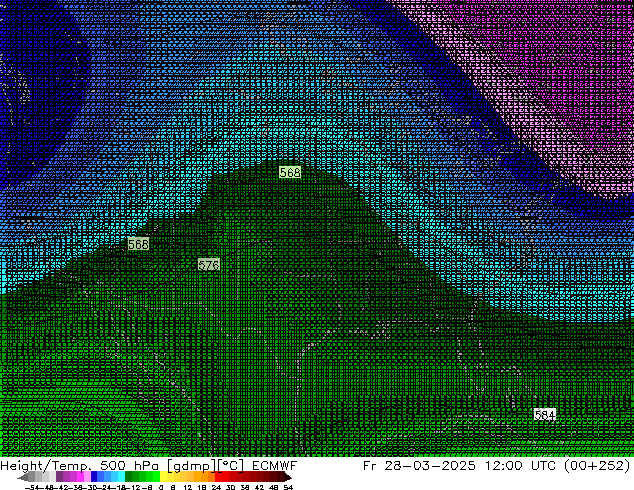Click the 584 contour label

pos(545,415)
